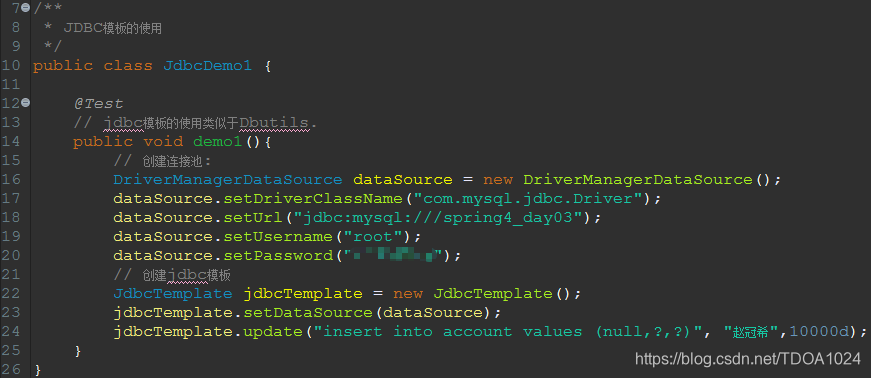
Task: Click the setPassword method call
Action: (x=278, y=256)
